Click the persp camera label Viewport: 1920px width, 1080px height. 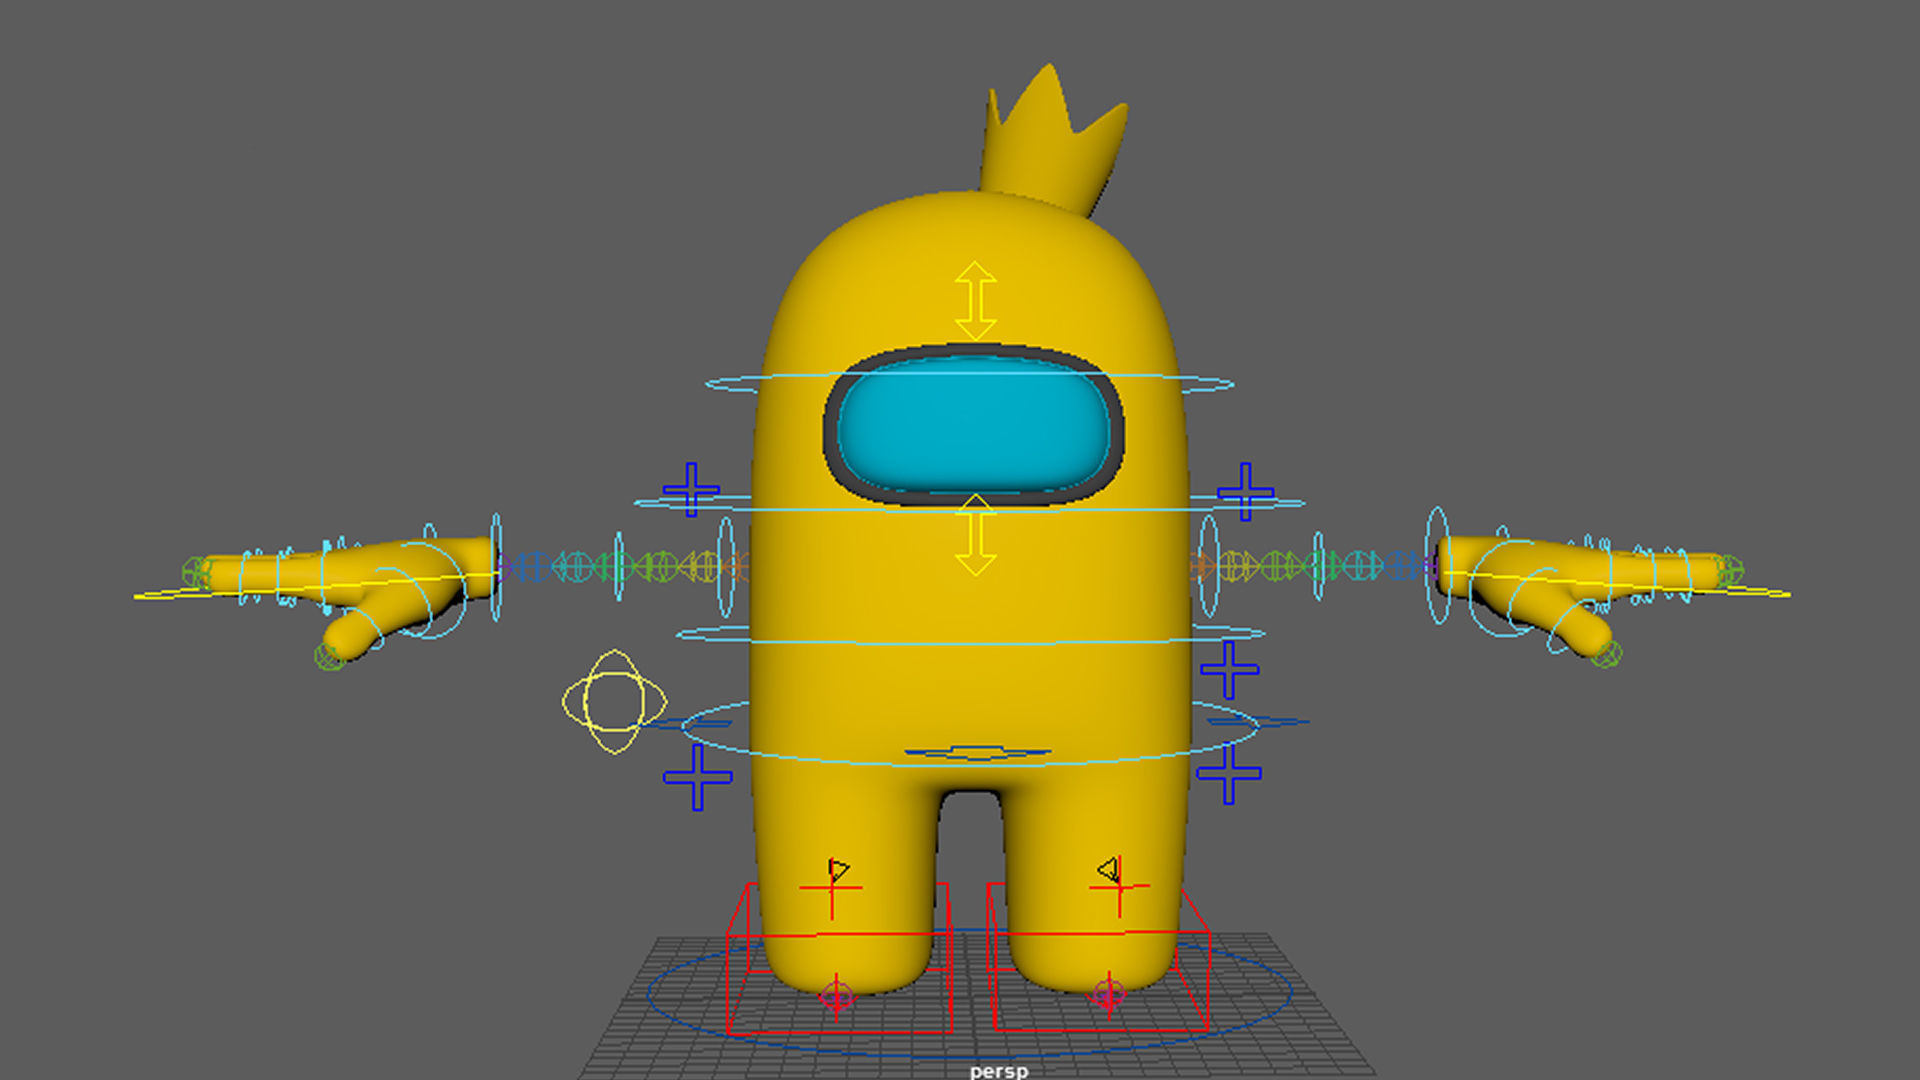998,1071
